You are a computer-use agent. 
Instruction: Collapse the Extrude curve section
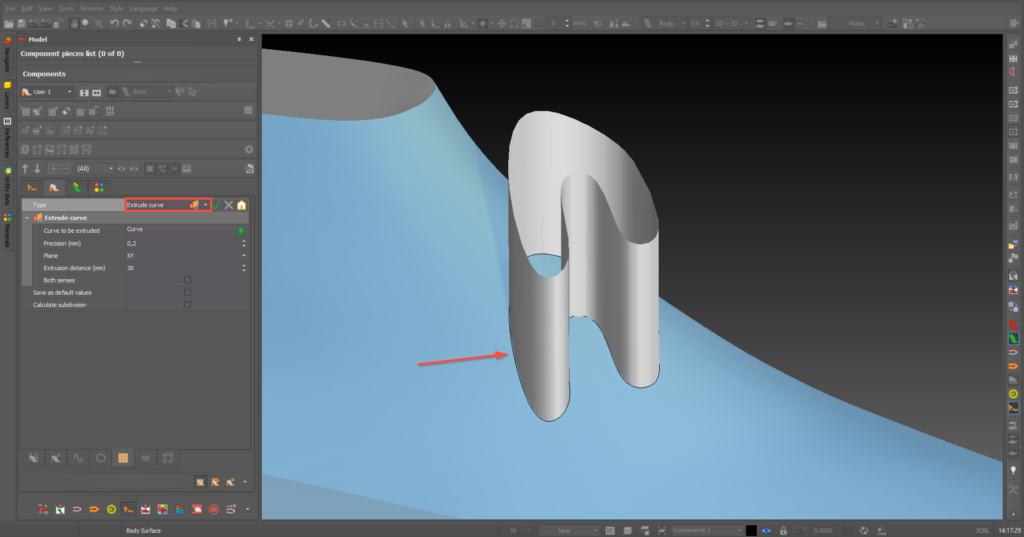point(27,218)
